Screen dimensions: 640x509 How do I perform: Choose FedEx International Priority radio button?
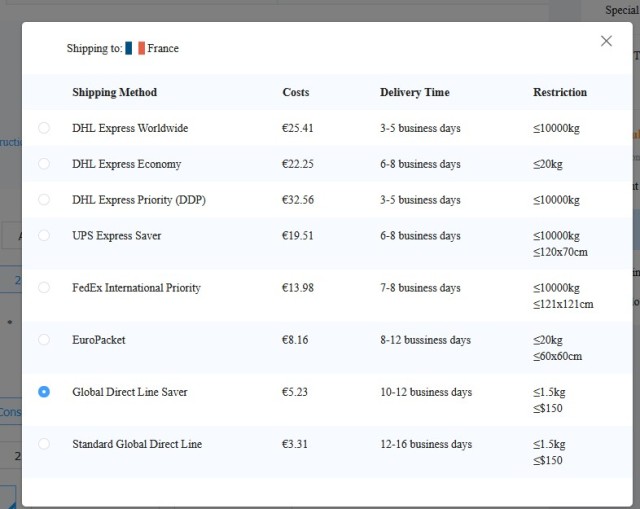point(44,287)
